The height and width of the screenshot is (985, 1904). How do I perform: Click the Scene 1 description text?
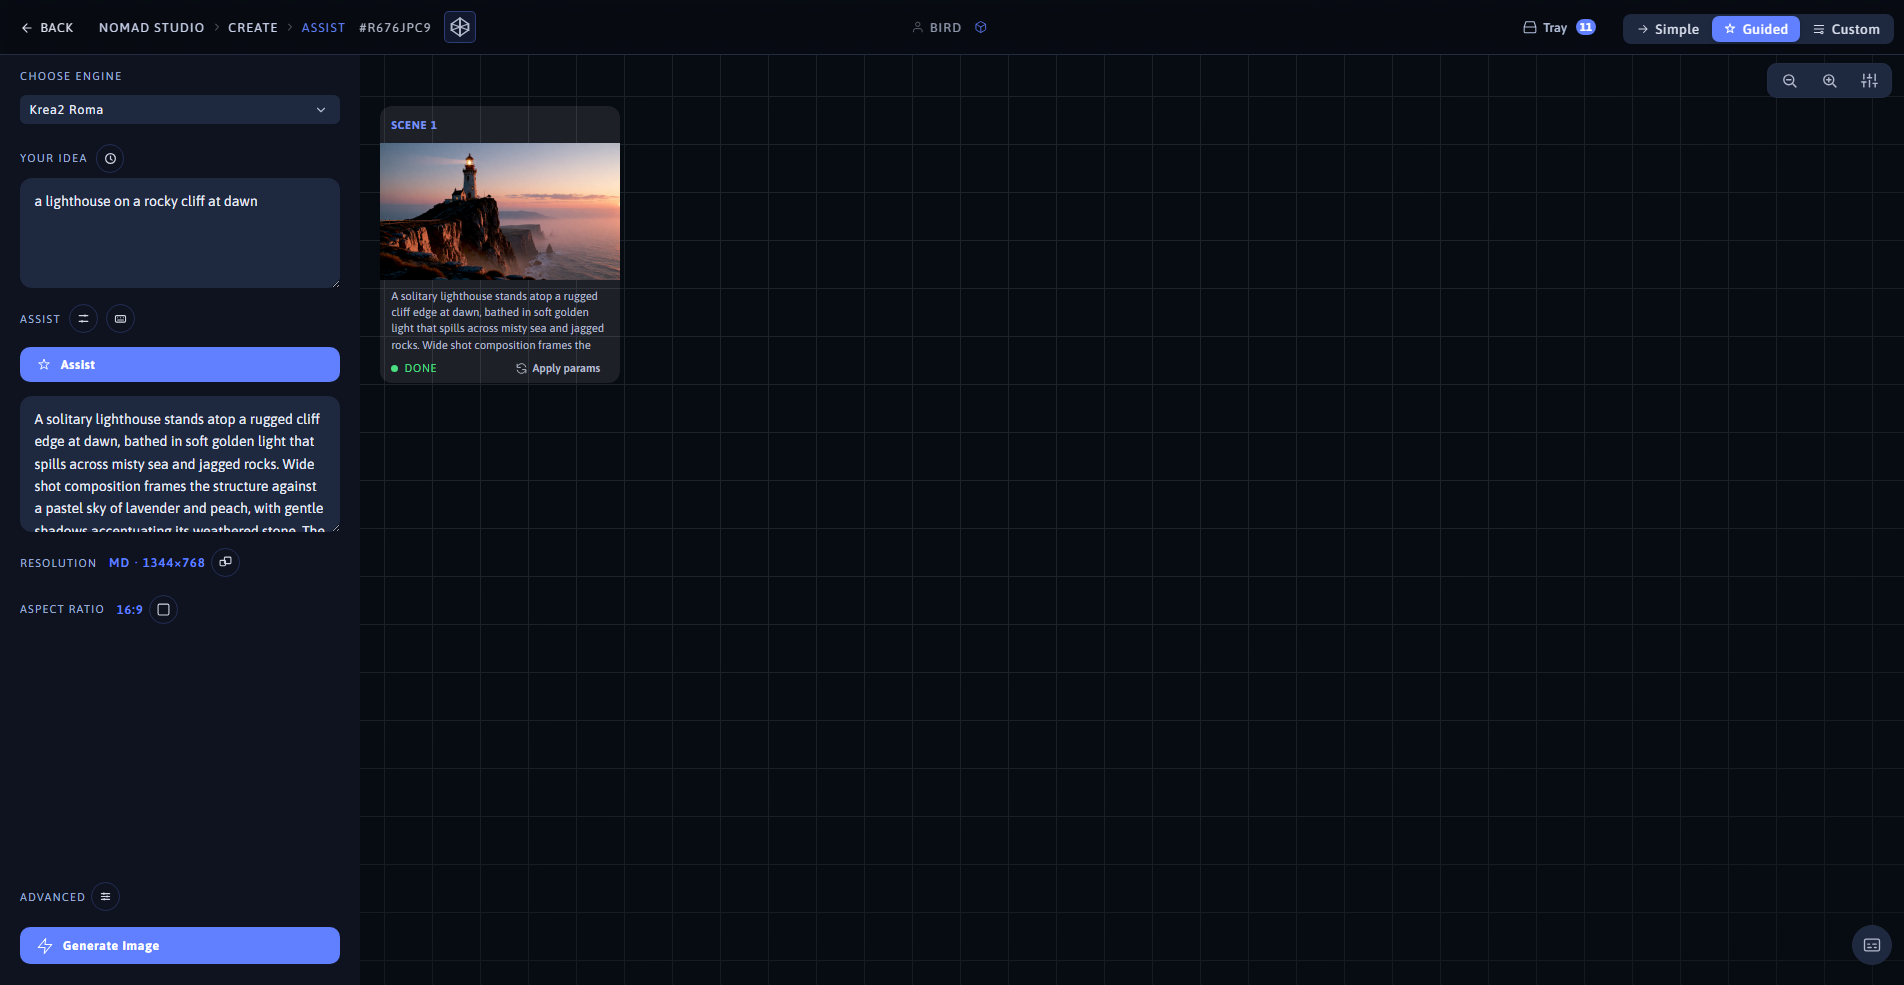tap(498, 320)
